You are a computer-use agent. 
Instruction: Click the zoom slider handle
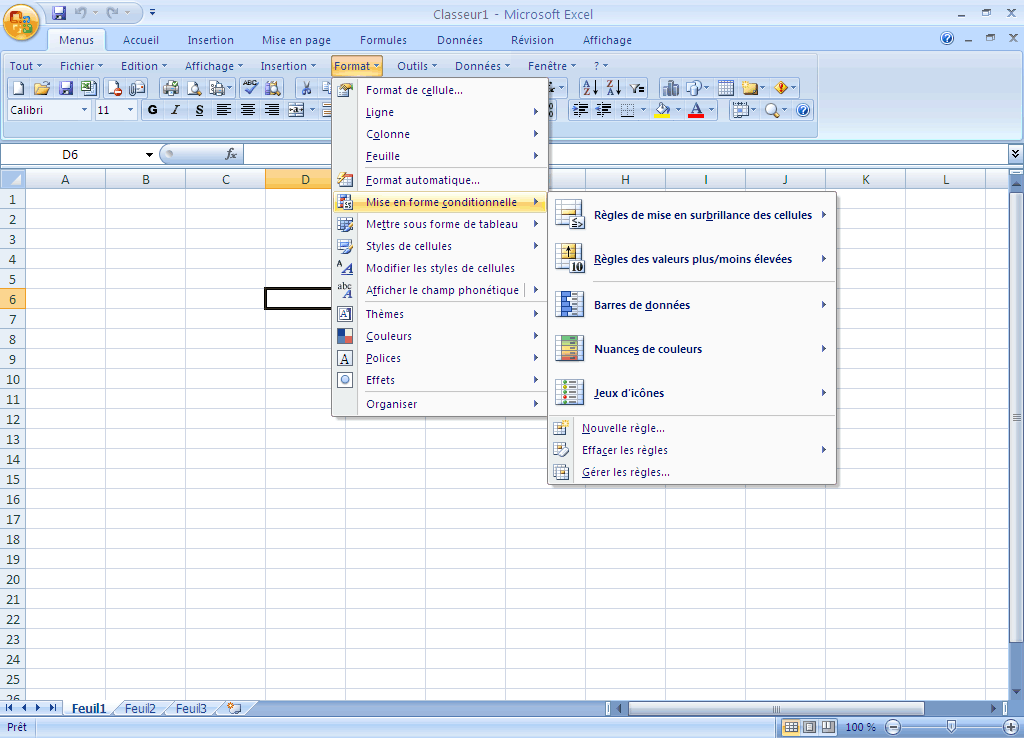[x=952, y=727]
